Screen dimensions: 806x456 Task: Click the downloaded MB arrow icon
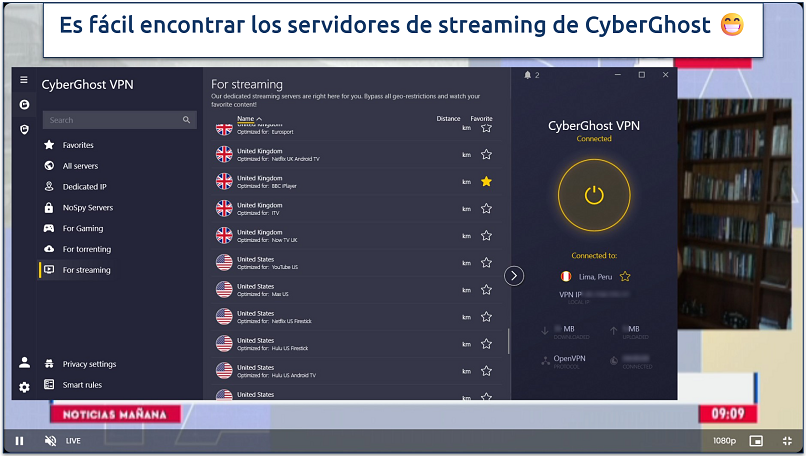[x=545, y=331]
